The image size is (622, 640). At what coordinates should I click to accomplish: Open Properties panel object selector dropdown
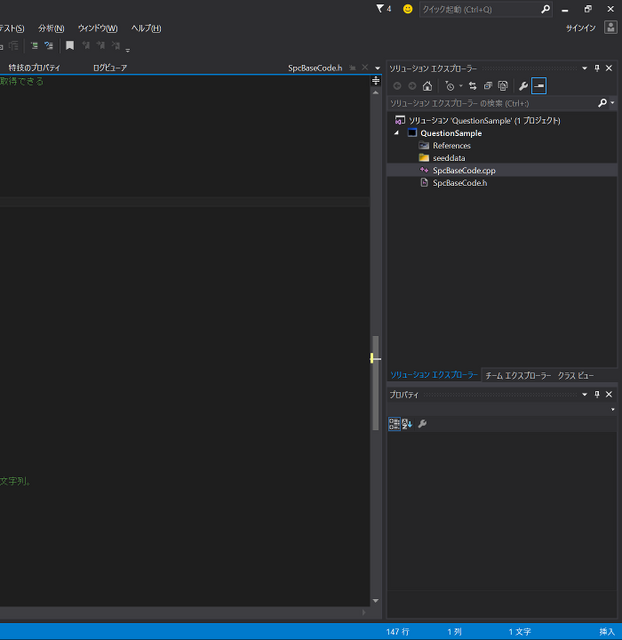coord(612,409)
